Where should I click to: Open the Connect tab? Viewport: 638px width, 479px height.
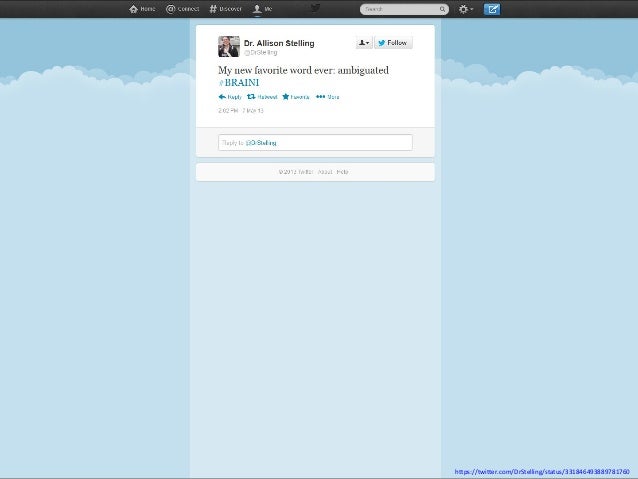(x=183, y=9)
